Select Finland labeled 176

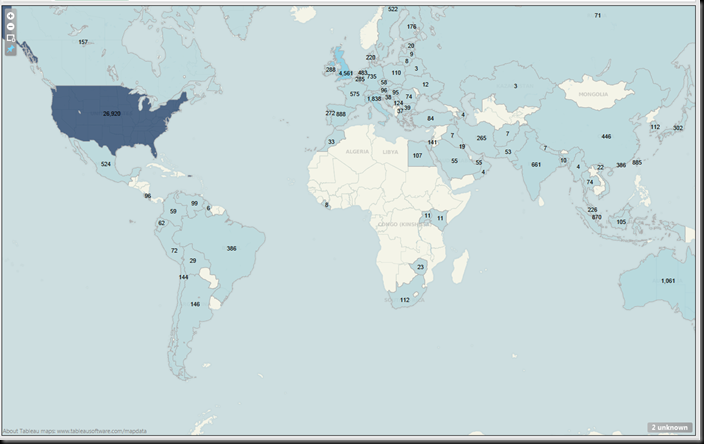(411, 26)
